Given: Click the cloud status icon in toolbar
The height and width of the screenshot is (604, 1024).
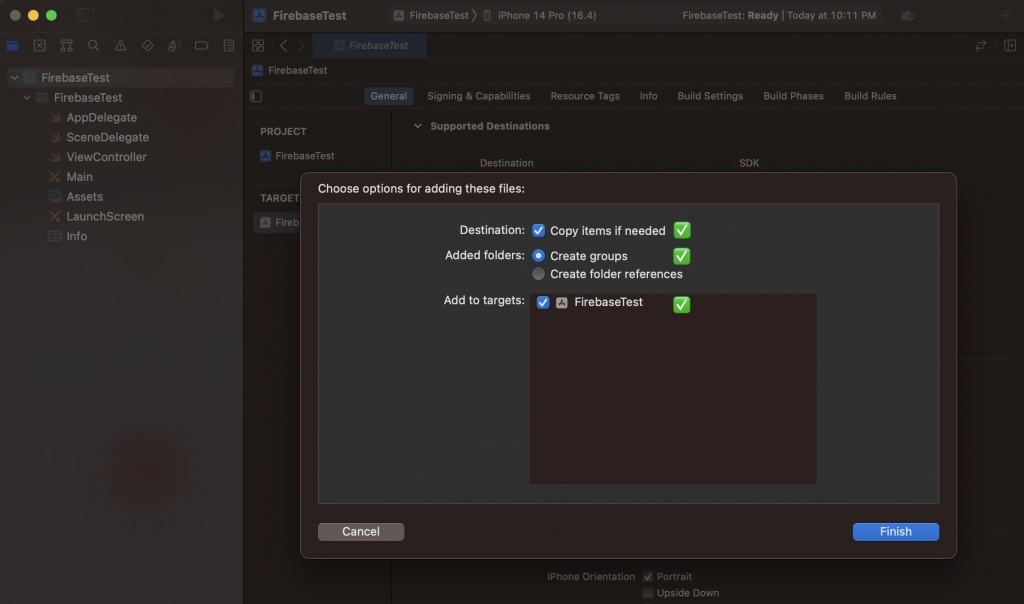Looking at the screenshot, I should (908, 15).
